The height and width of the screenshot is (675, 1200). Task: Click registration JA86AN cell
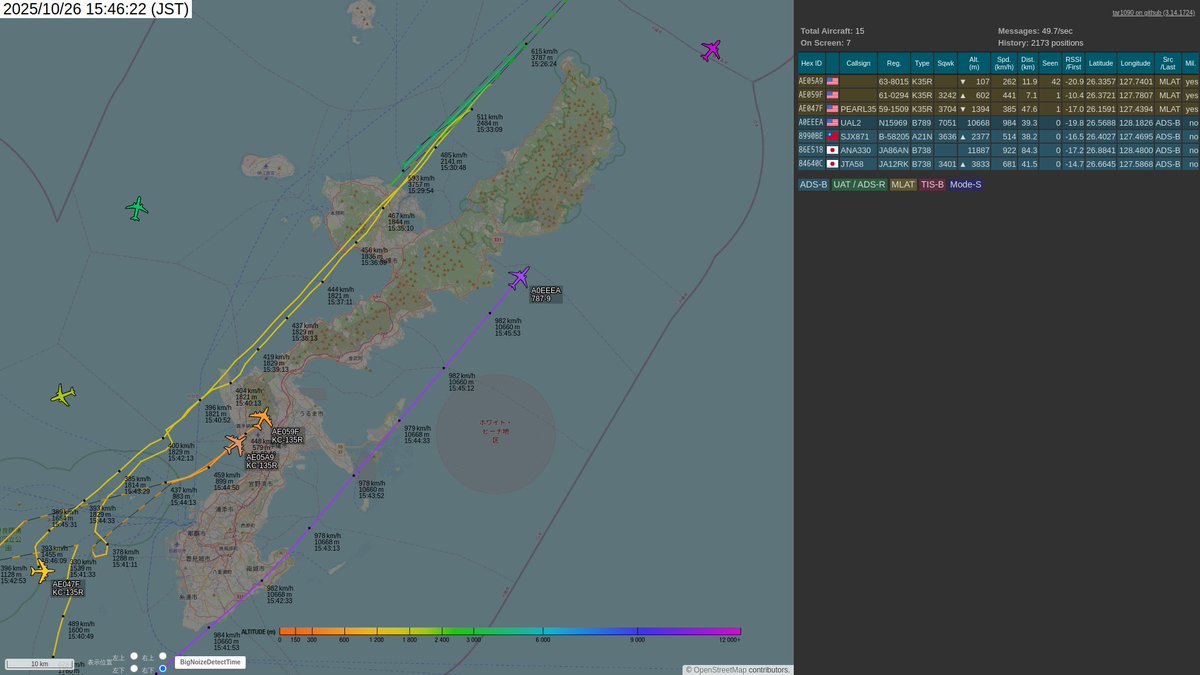894,150
